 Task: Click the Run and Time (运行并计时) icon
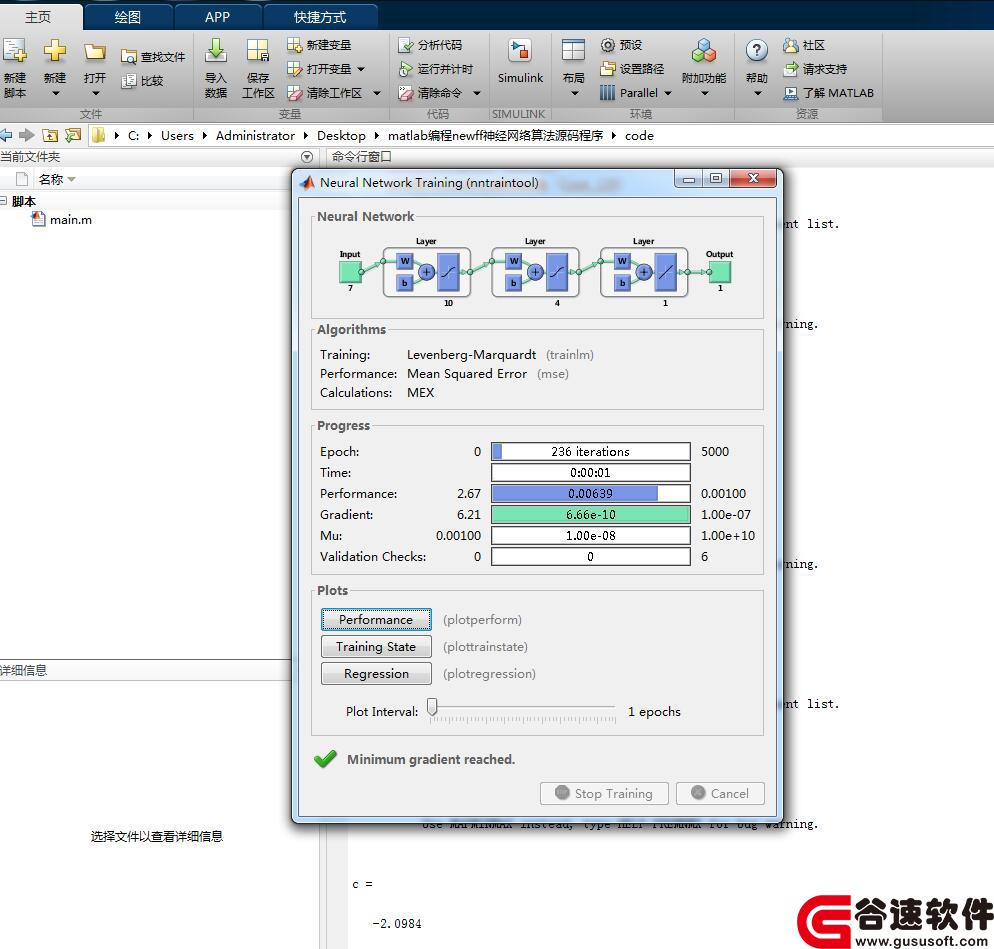pyautogui.click(x=406, y=68)
